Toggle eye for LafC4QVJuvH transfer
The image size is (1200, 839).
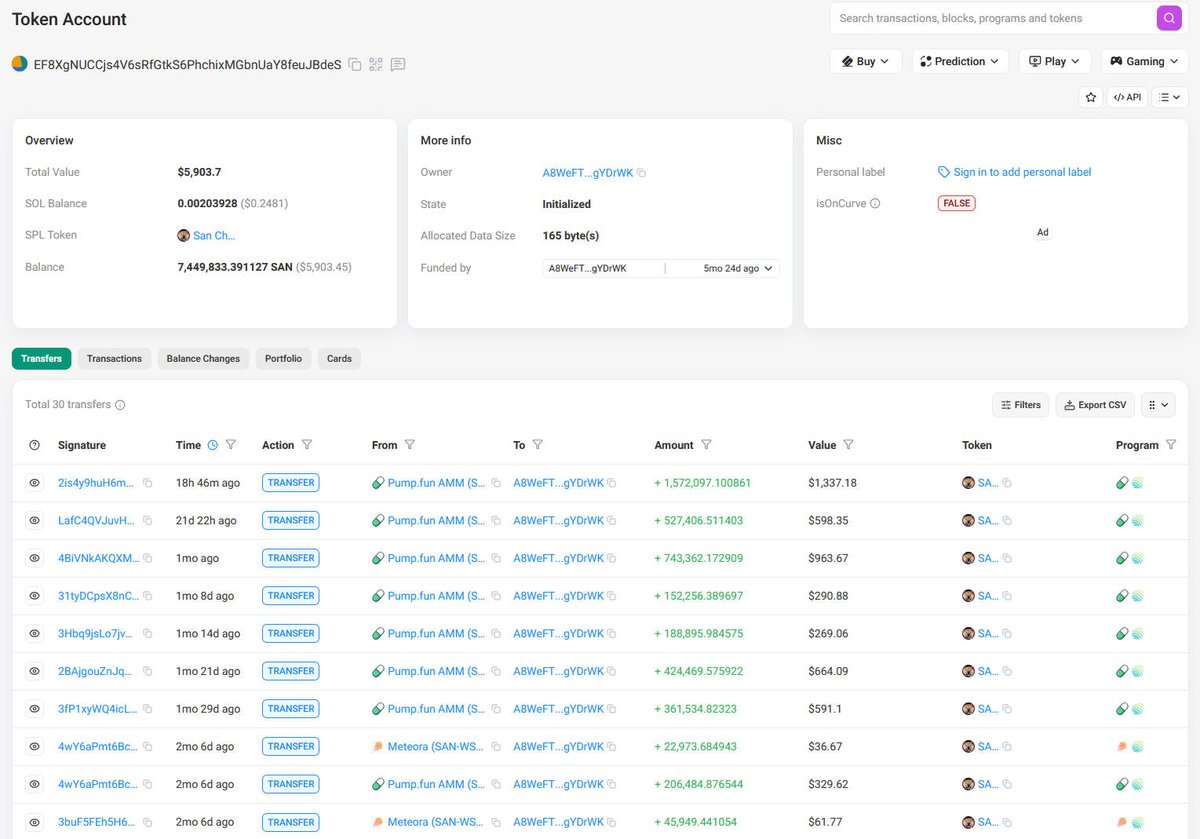tap(34, 521)
